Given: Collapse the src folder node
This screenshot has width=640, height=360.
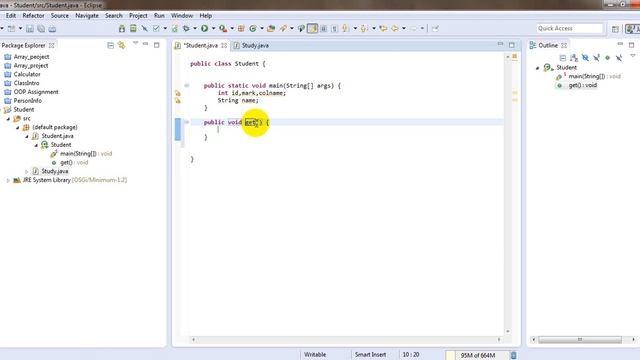Looking at the screenshot, I should click(8, 119).
